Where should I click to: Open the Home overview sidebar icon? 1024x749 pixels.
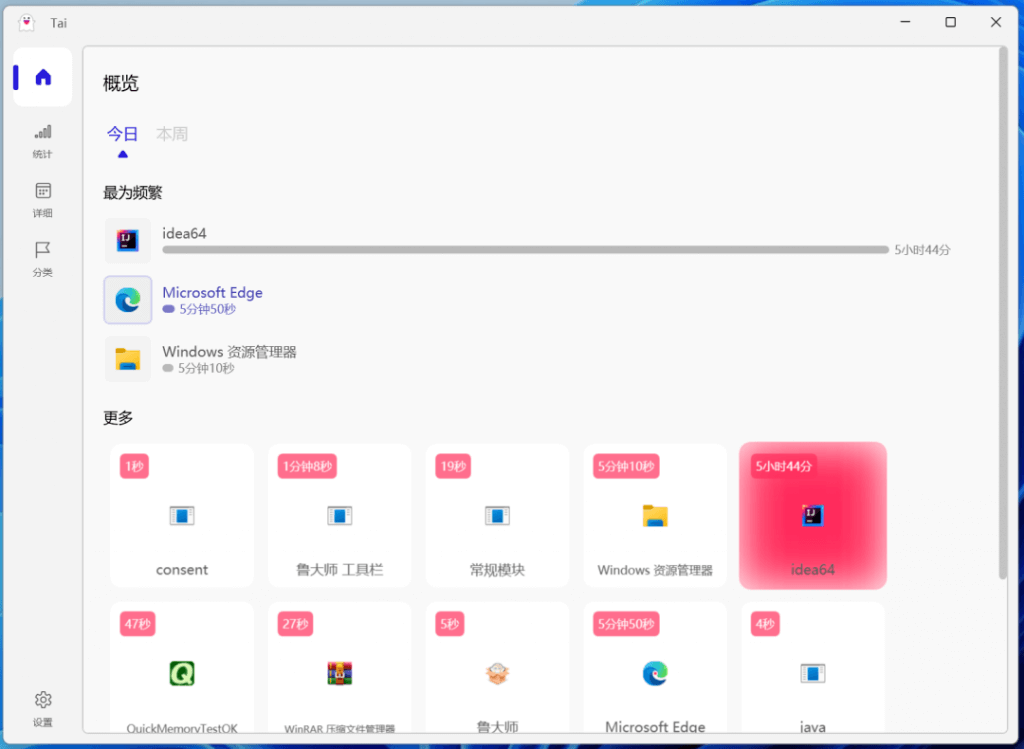pyautogui.click(x=43, y=77)
